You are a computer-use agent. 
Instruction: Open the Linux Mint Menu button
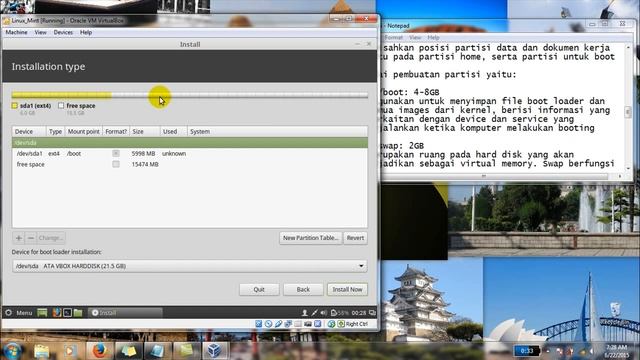tap(19, 313)
